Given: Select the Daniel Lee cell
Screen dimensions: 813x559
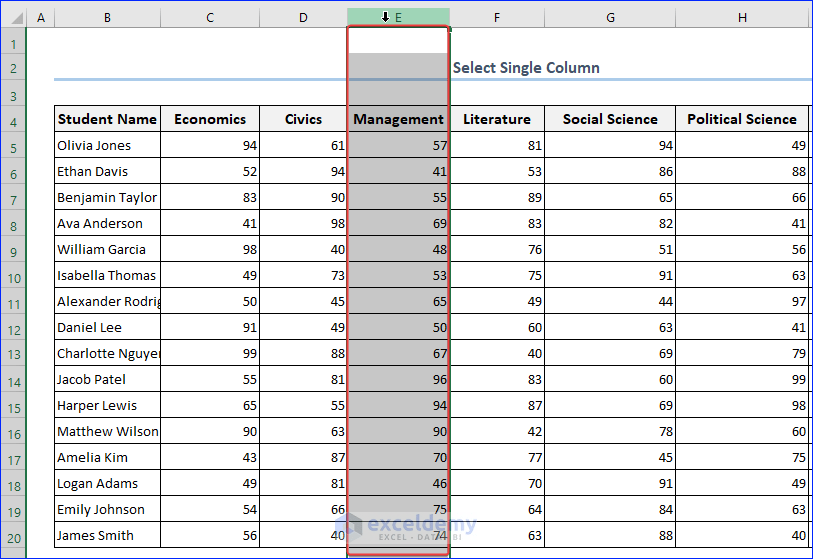Looking at the screenshot, I should [x=107, y=327].
